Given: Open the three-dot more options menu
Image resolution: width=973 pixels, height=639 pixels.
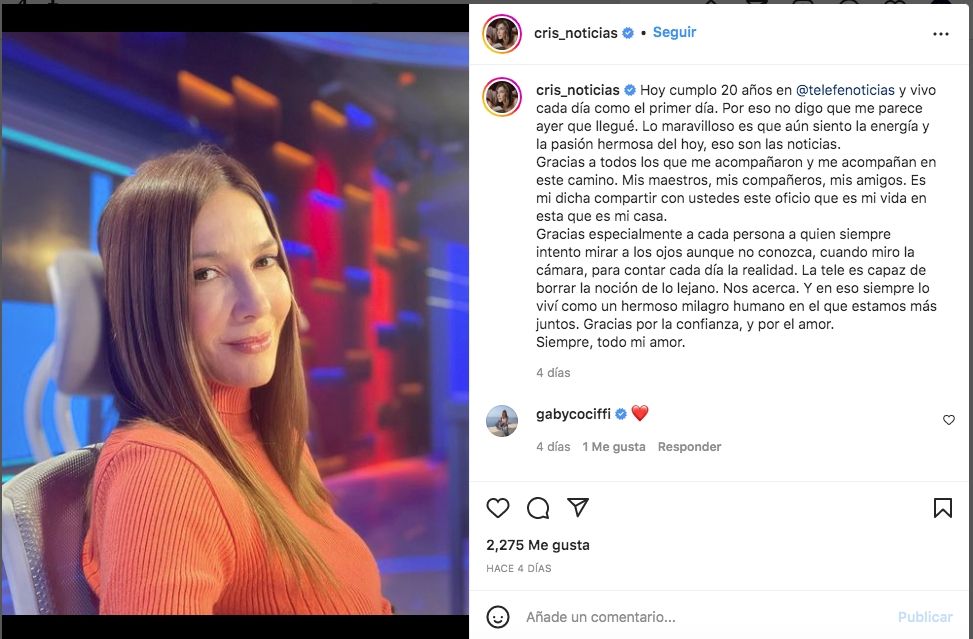Looking at the screenshot, I should (x=941, y=34).
